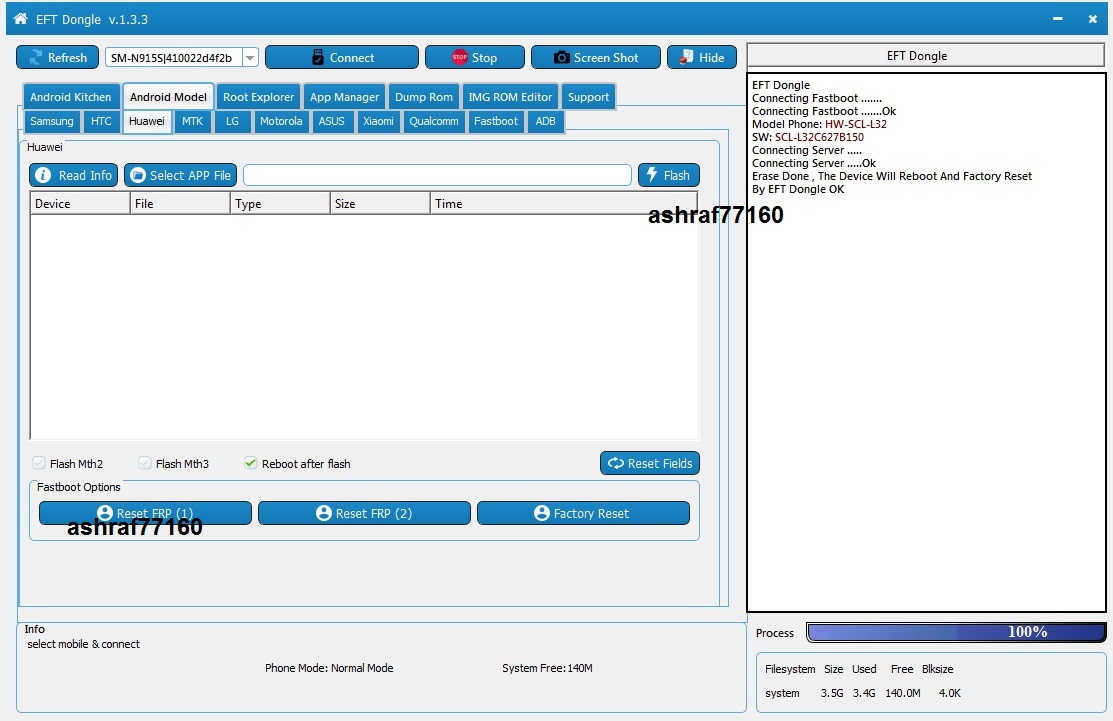Image resolution: width=1113 pixels, height=721 pixels.
Task: Click the Size column header
Action: tap(380, 204)
